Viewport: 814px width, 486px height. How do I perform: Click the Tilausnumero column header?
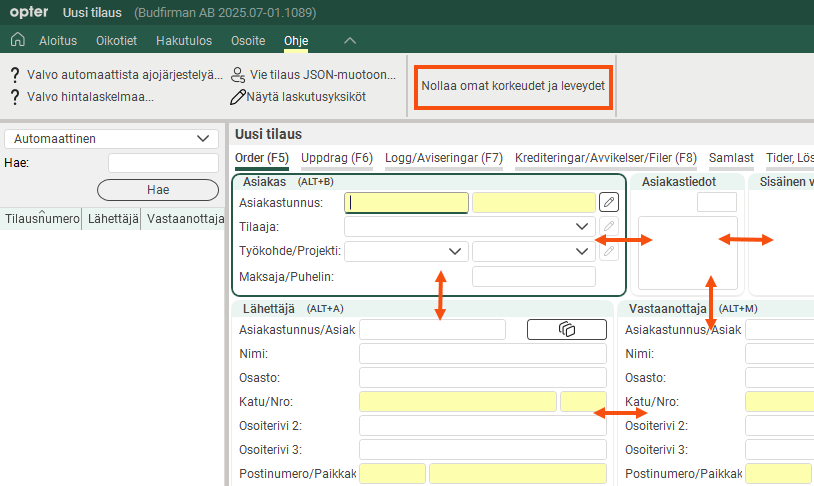click(42, 218)
